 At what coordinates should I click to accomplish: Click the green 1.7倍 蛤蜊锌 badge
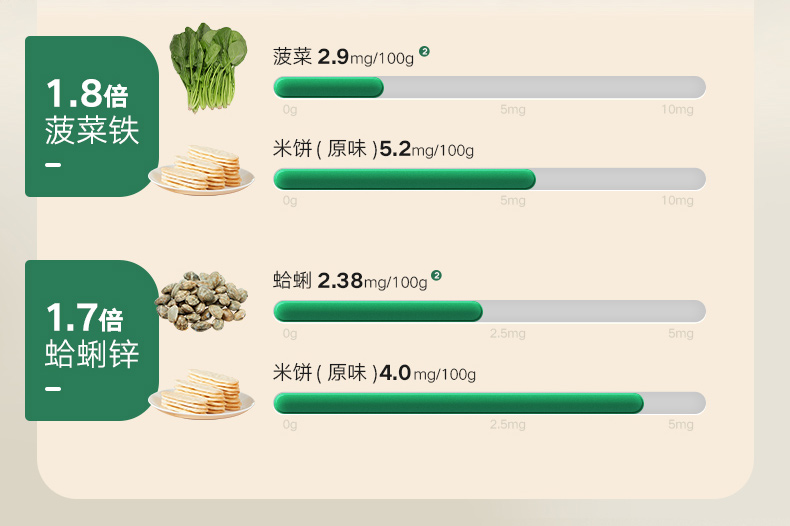coord(92,340)
